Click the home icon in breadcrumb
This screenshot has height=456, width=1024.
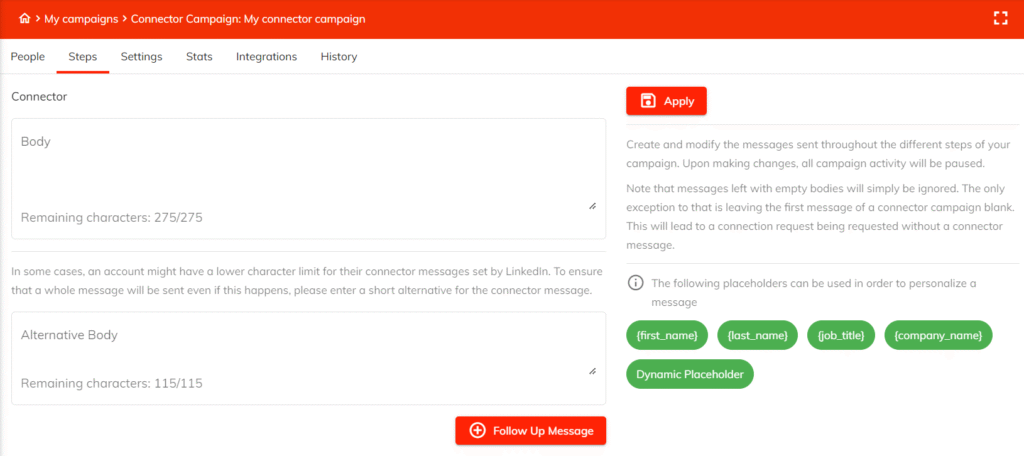[x=25, y=19]
